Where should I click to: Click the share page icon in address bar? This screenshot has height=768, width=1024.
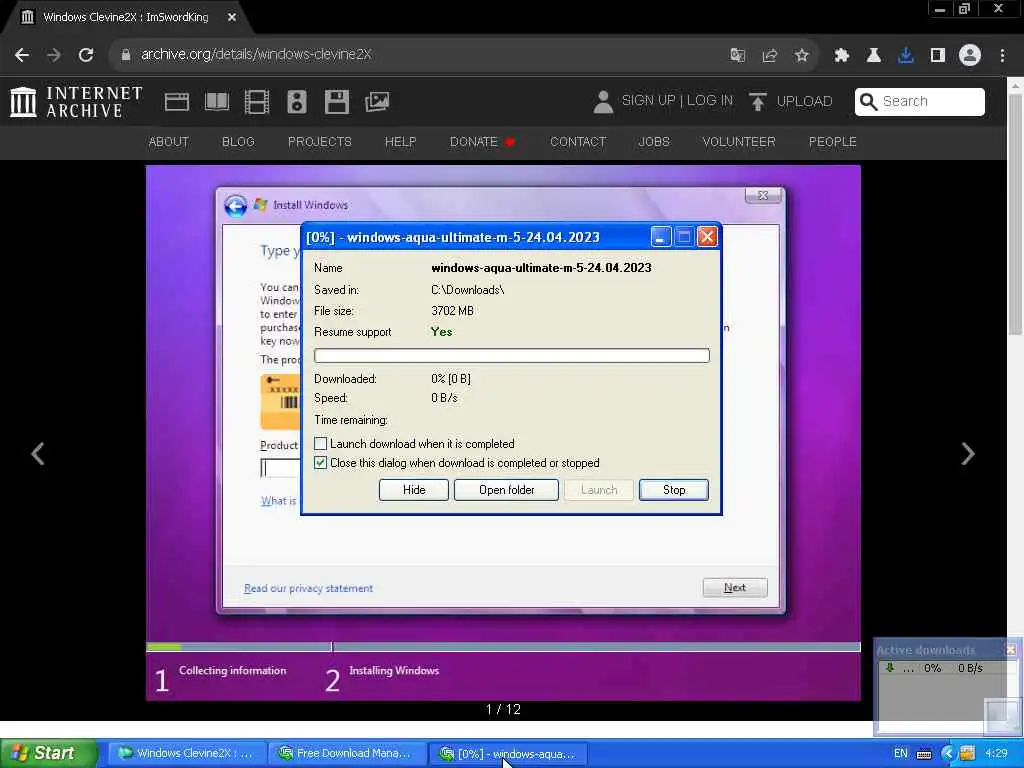tap(769, 56)
